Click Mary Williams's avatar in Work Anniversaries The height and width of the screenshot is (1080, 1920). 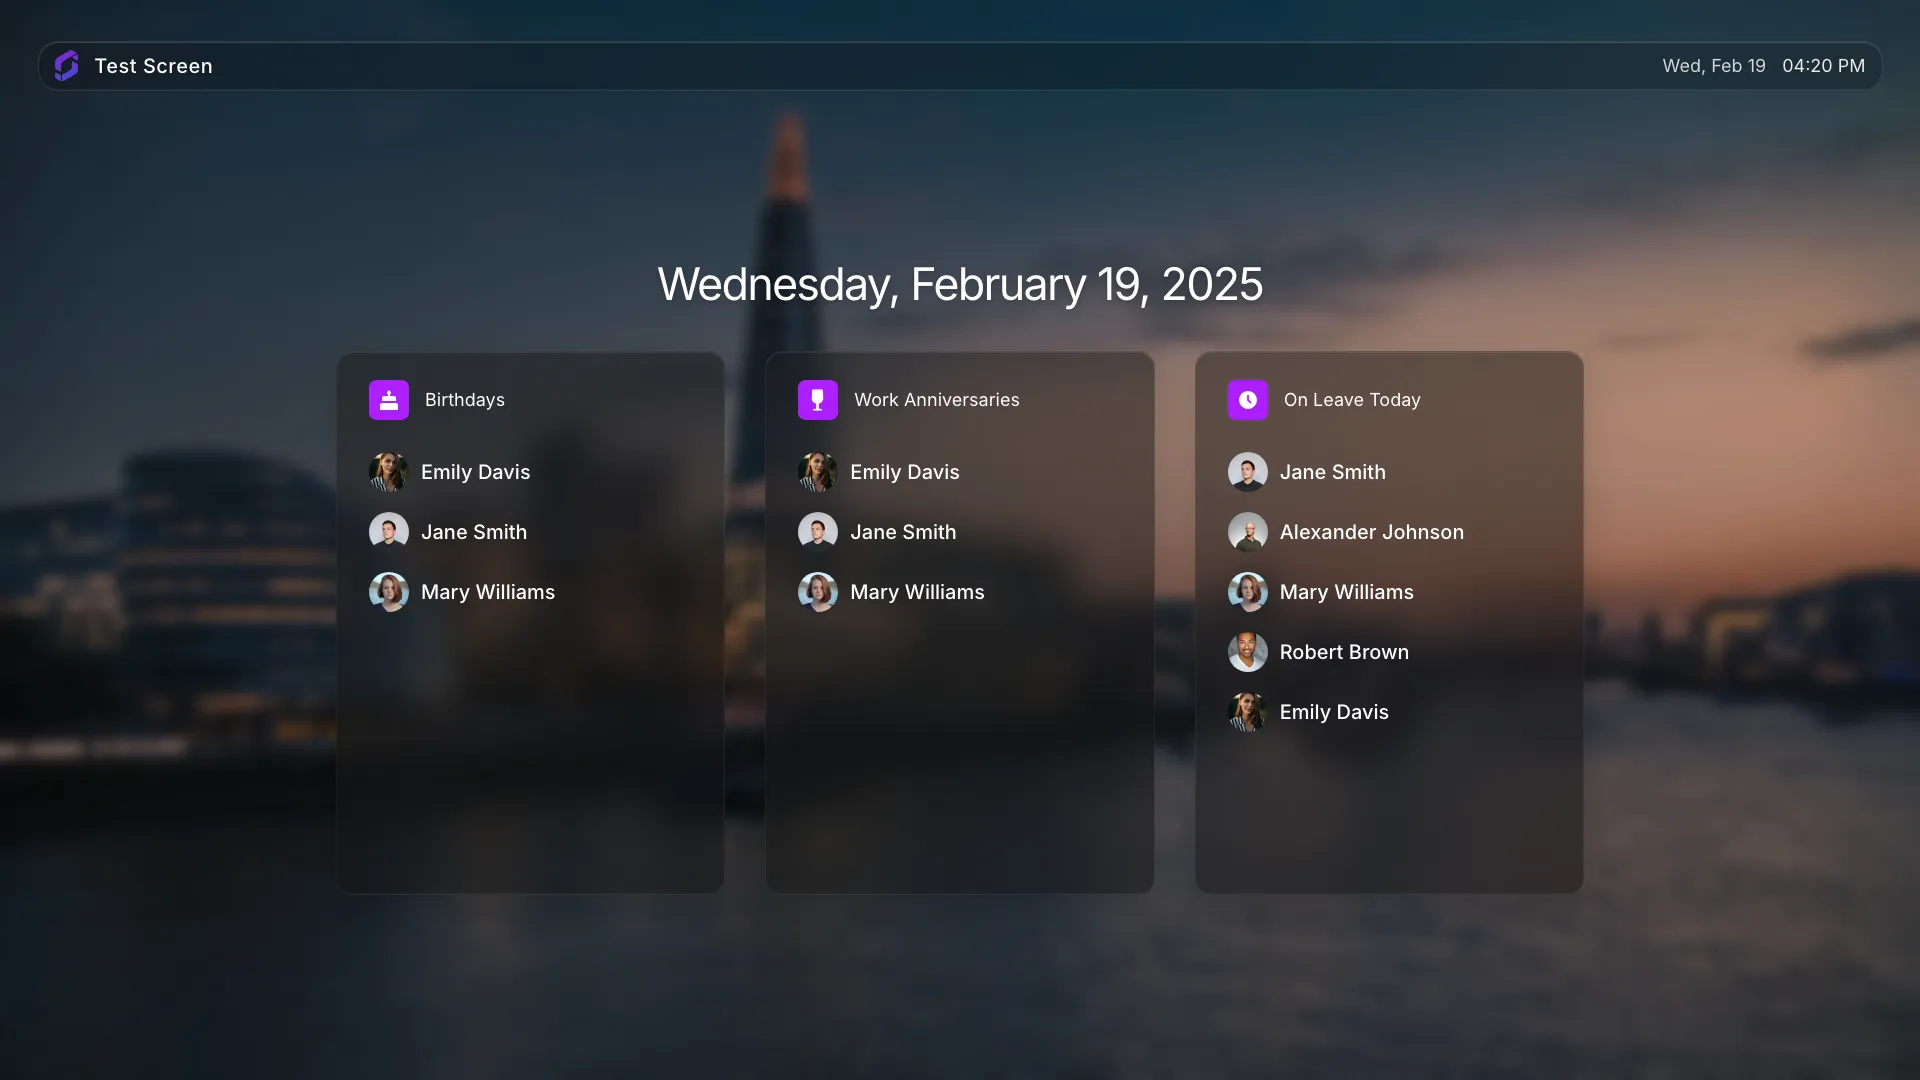(x=818, y=592)
